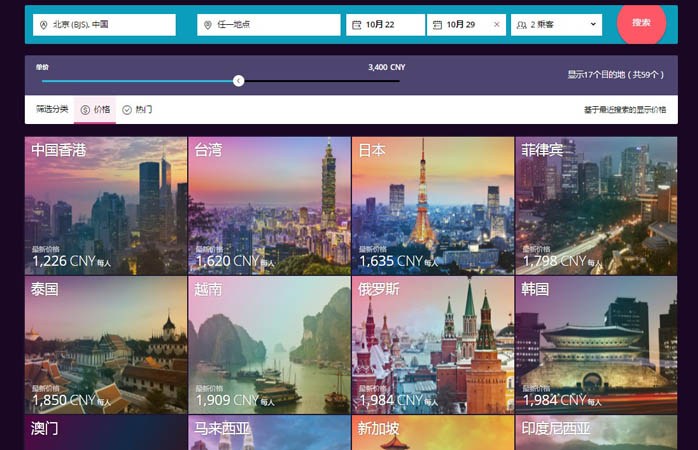Click the 1,635 CNY price text

tap(391, 261)
